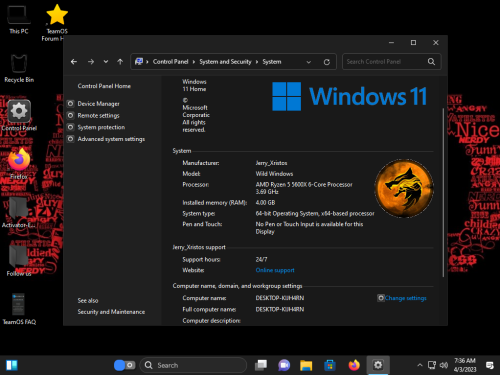Open network status tray icon
This screenshot has width=500, height=375.
point(432,365)
